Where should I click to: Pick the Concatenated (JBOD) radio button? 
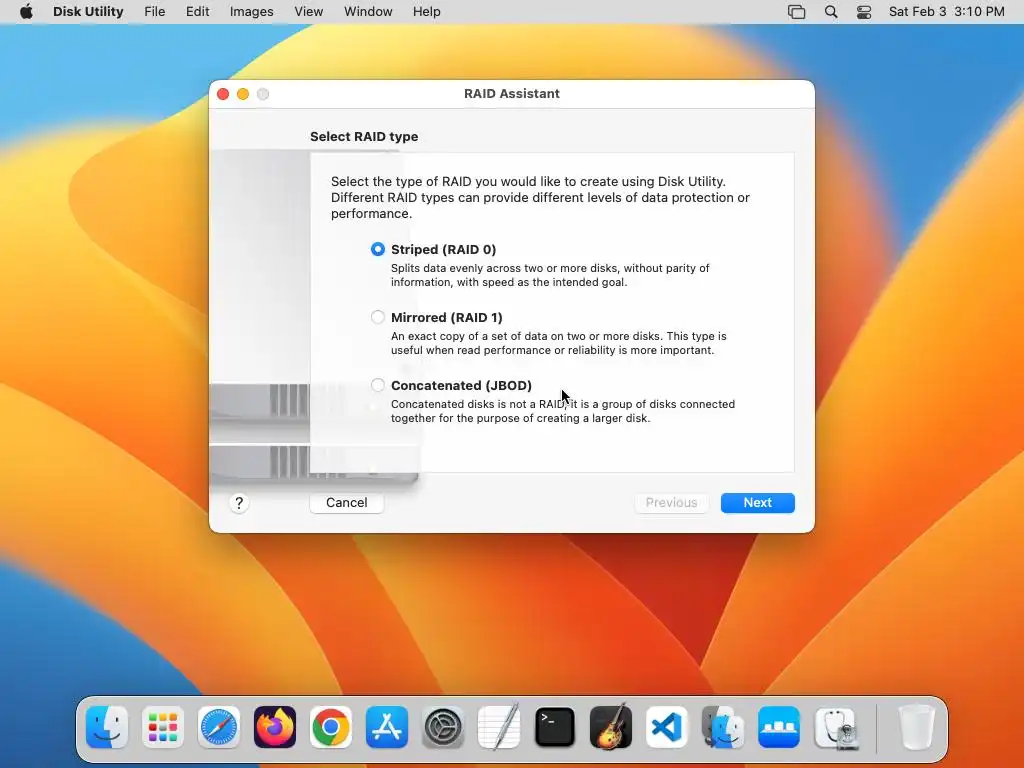pyautogui.click(x=377, y=385)
